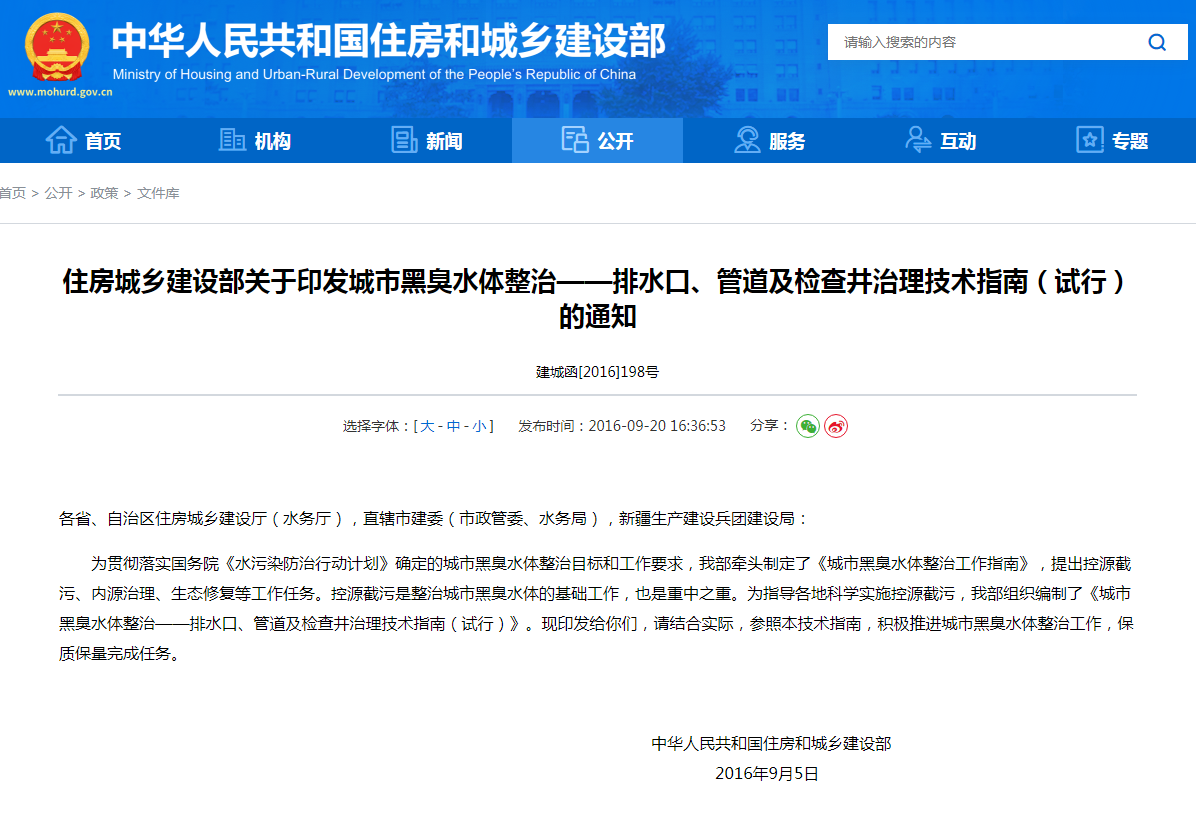Screen dimensions: 1196x817
Task: Click the home icon beside 首页
Action: coord(62,140)
